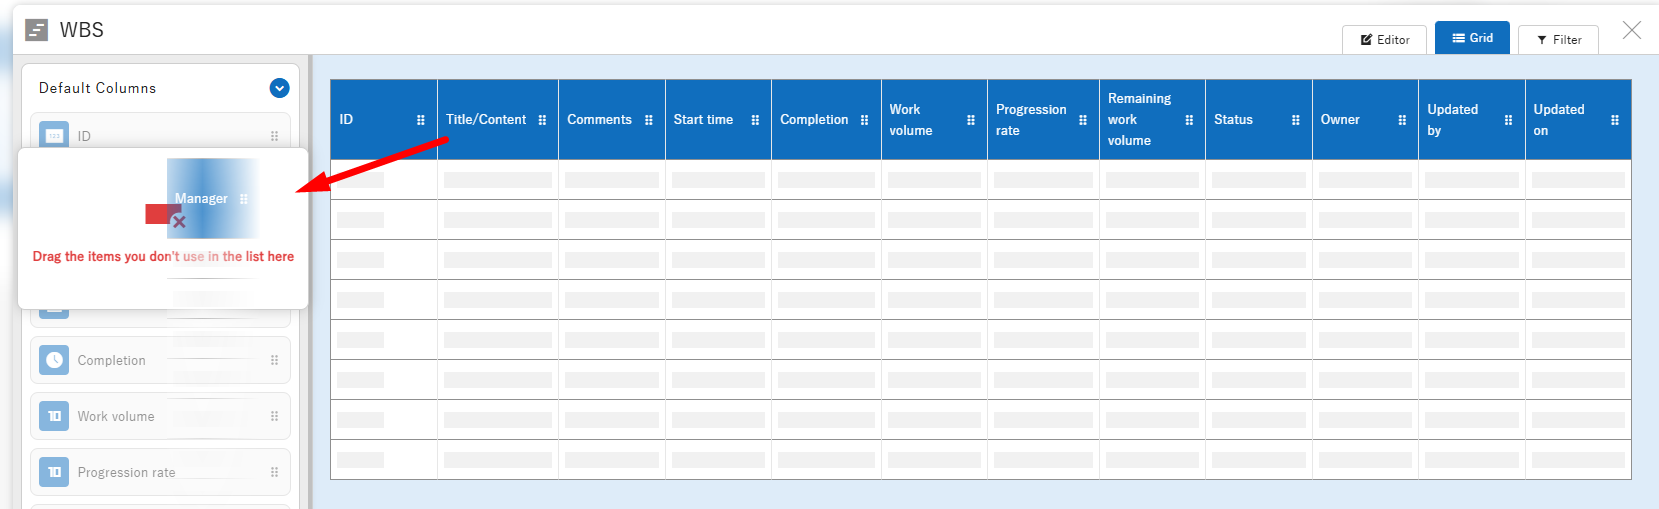
Task: Click the Owner header grip icon
Action: [x=1402, y=120]
